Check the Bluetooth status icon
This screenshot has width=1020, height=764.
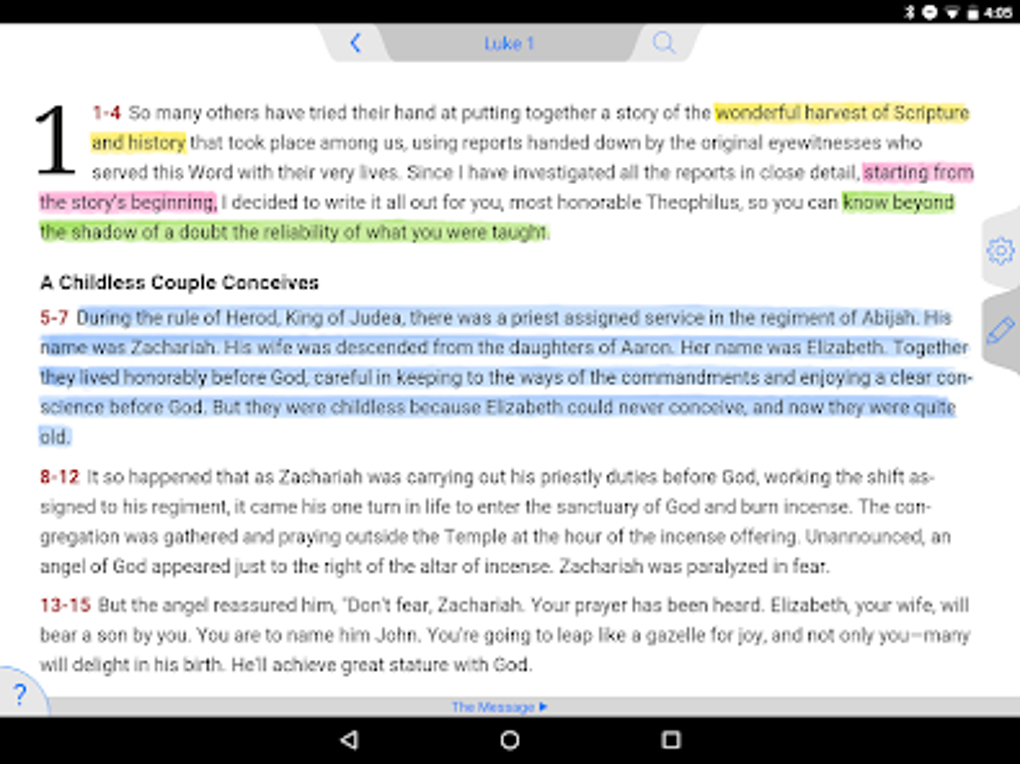[910, 12]
